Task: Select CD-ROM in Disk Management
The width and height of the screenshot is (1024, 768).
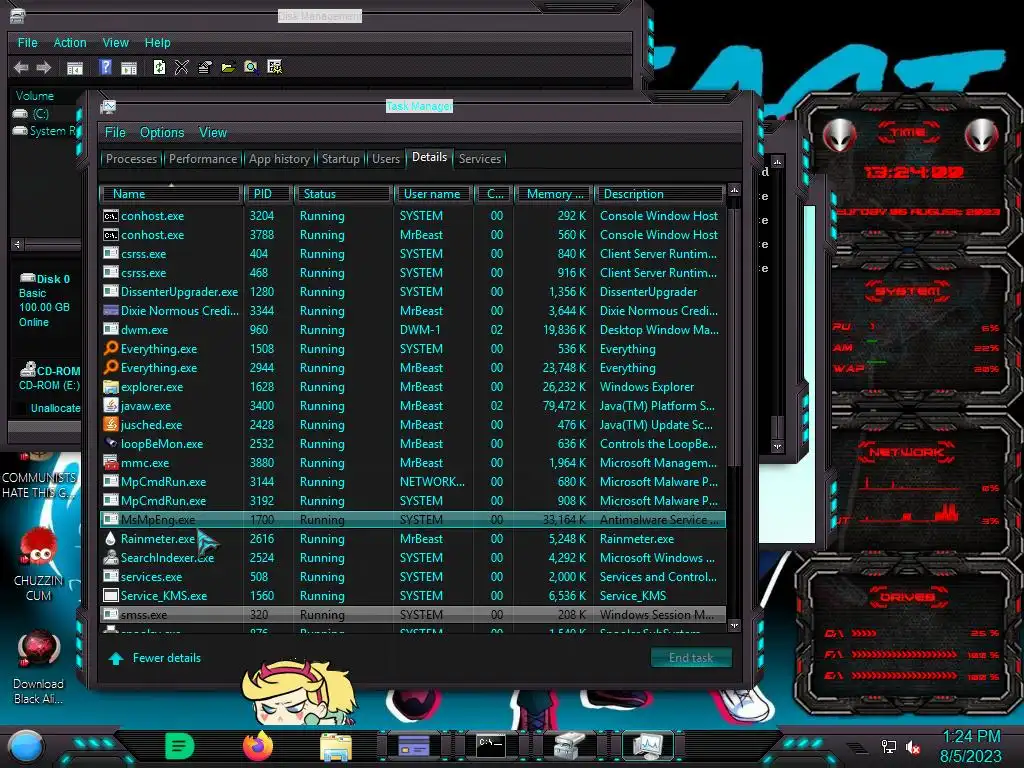Action: point(49,377)
